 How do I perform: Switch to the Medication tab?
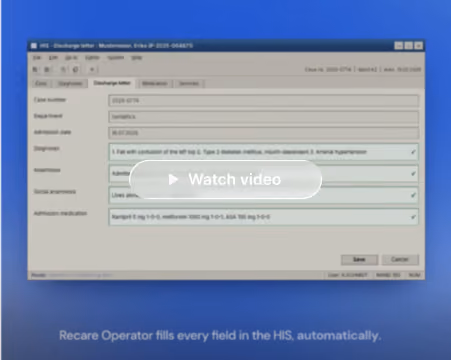coord(155,83)
